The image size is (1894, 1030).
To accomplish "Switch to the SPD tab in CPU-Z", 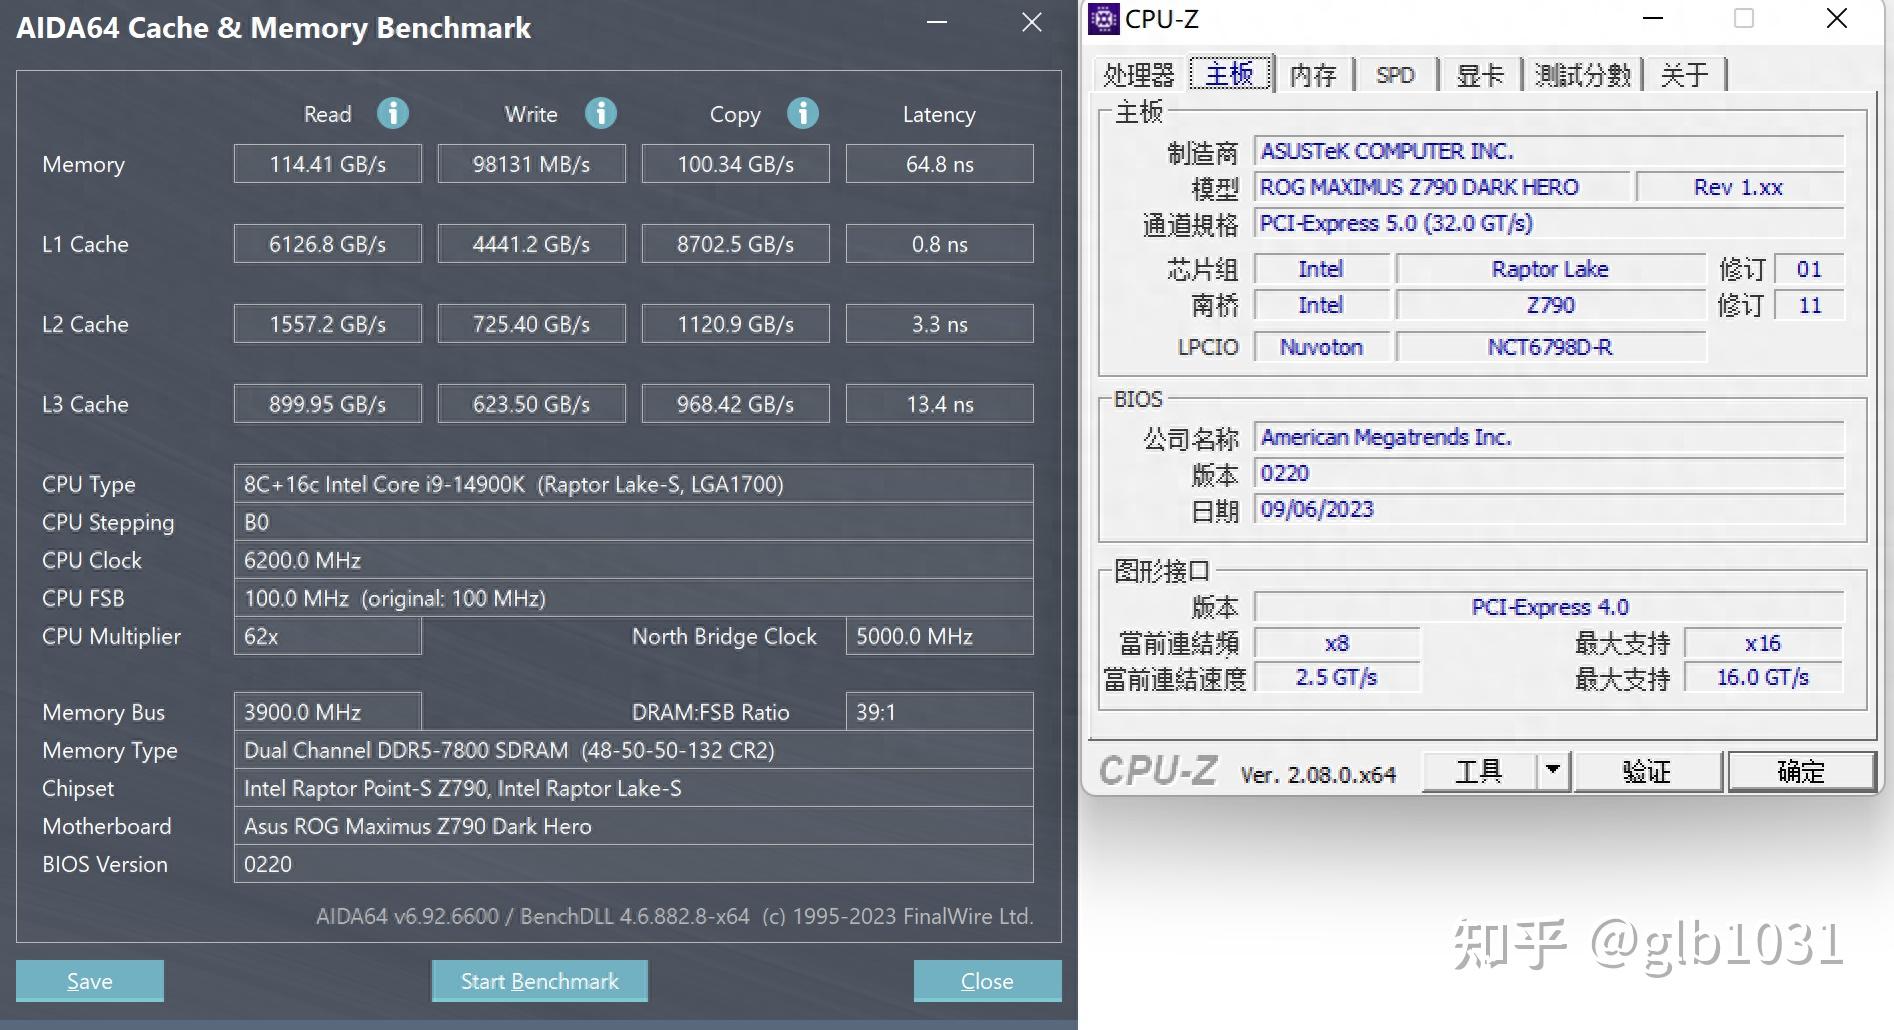I will (1395, 75).
